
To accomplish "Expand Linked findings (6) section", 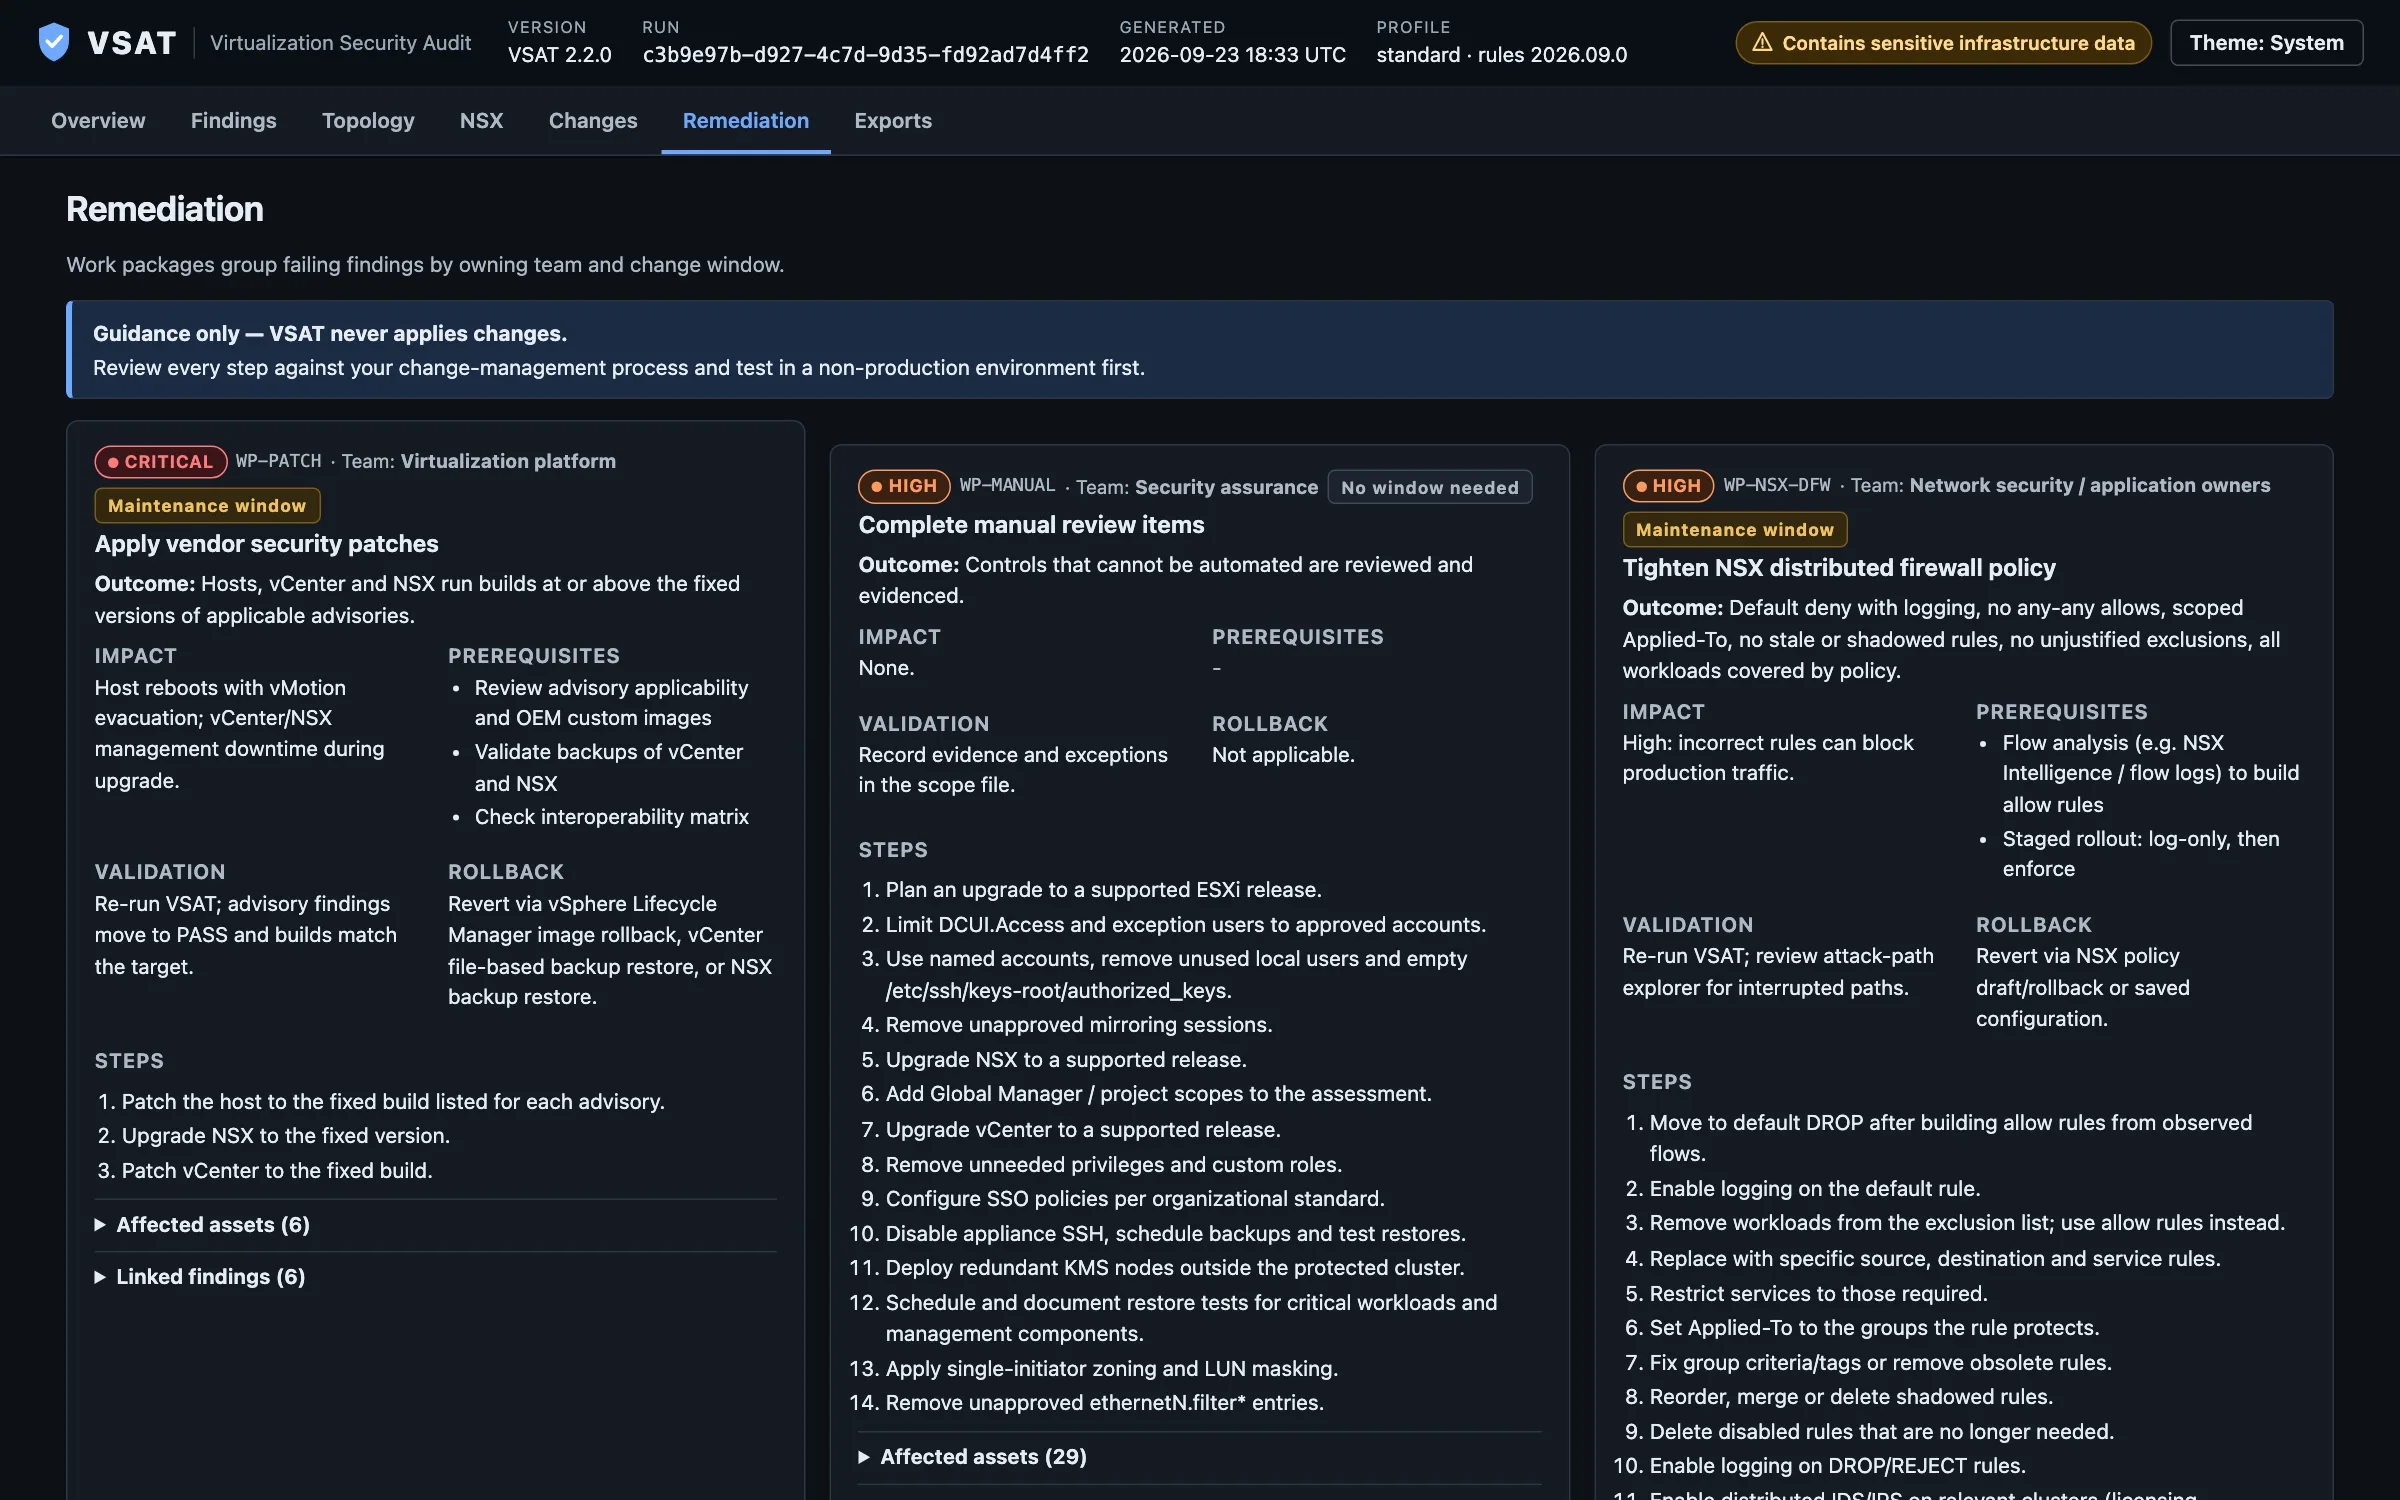I will coord(436,1277).
